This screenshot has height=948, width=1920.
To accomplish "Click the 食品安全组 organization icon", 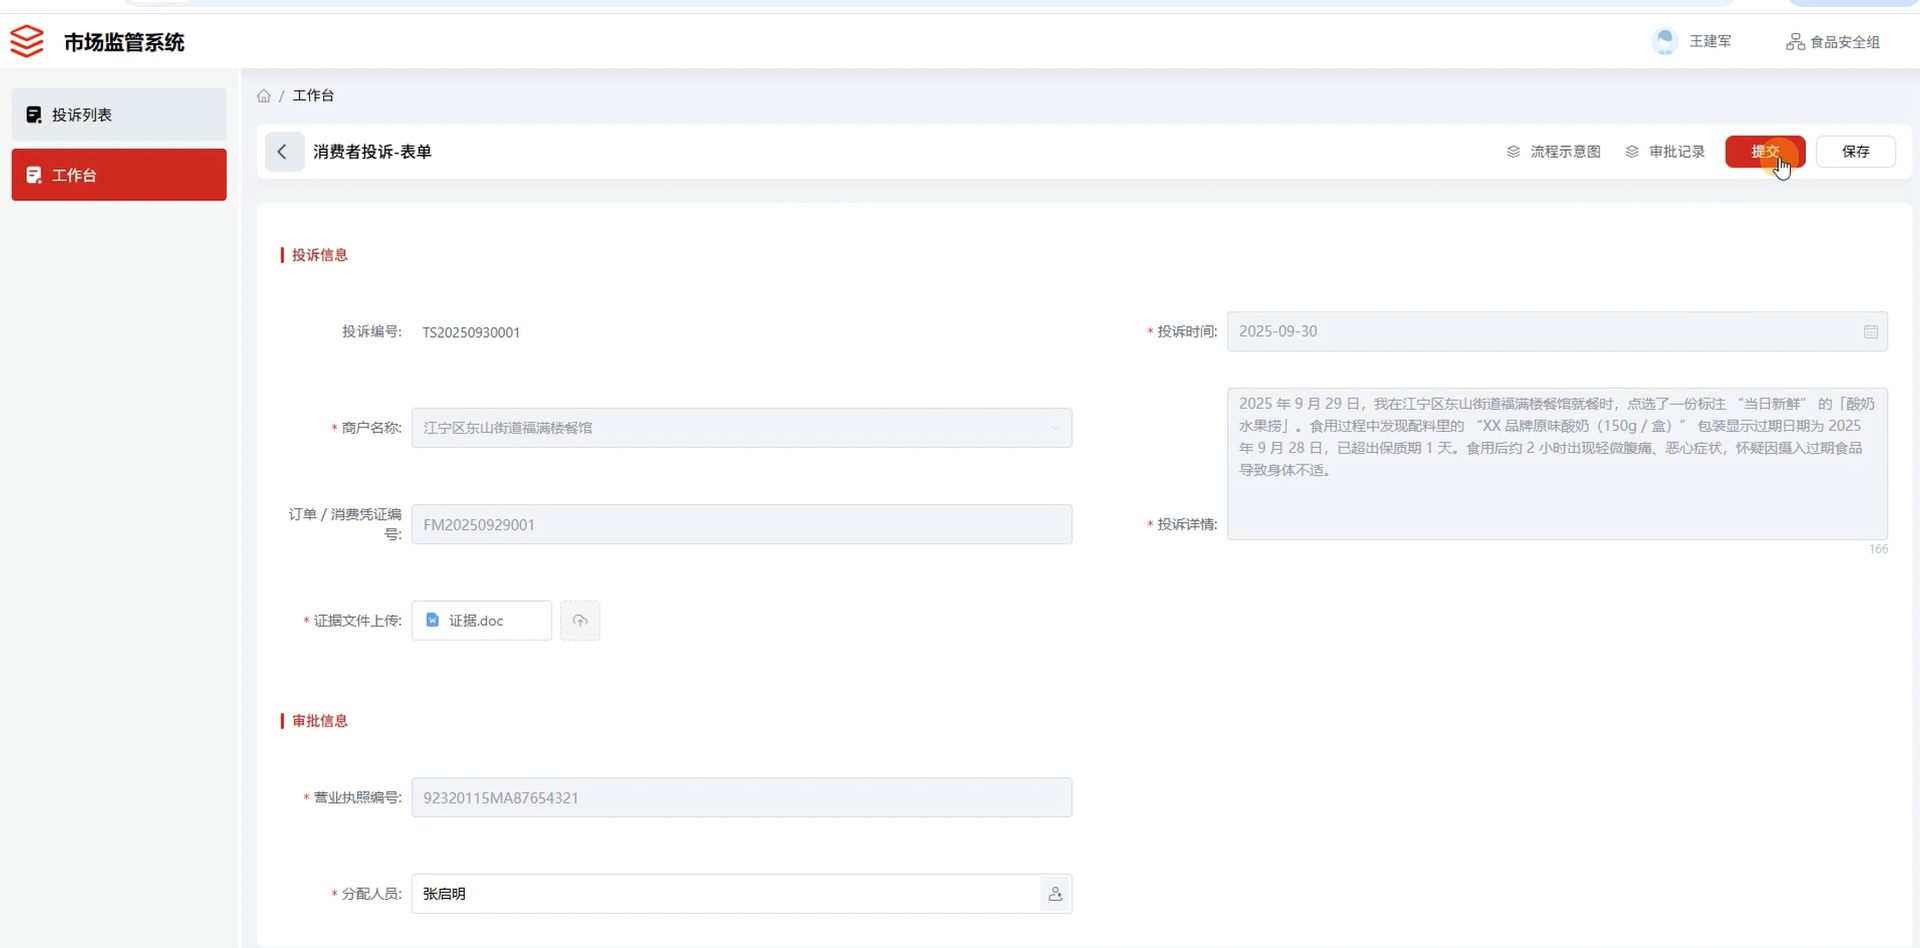I will pos(1795,42).
